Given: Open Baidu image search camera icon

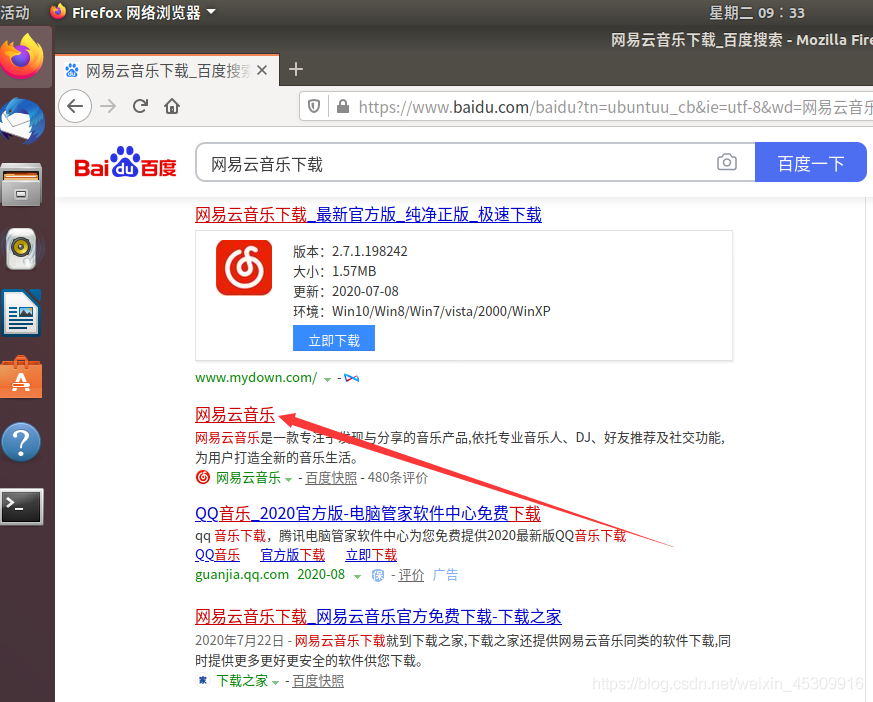Looking at the screenshot, I should click(x=727, y=162).
